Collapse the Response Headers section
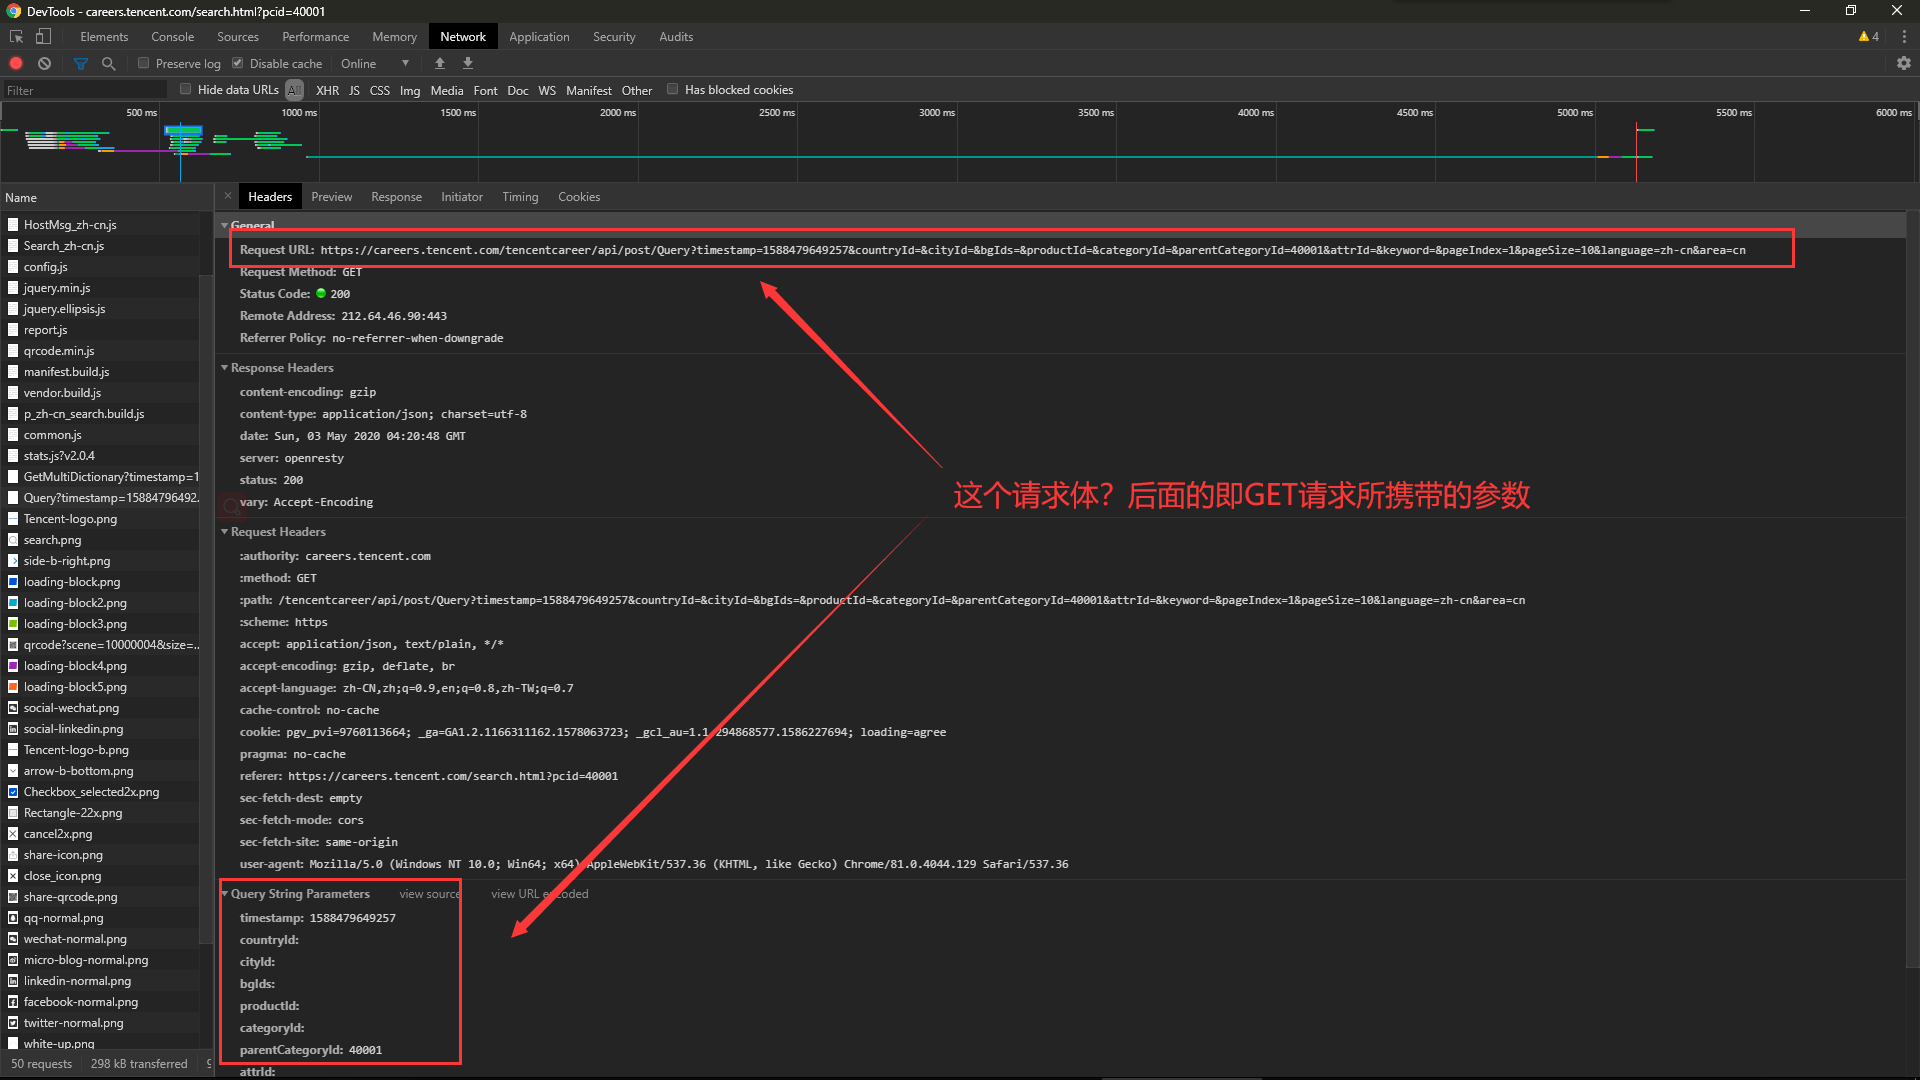 coord(225,368)
